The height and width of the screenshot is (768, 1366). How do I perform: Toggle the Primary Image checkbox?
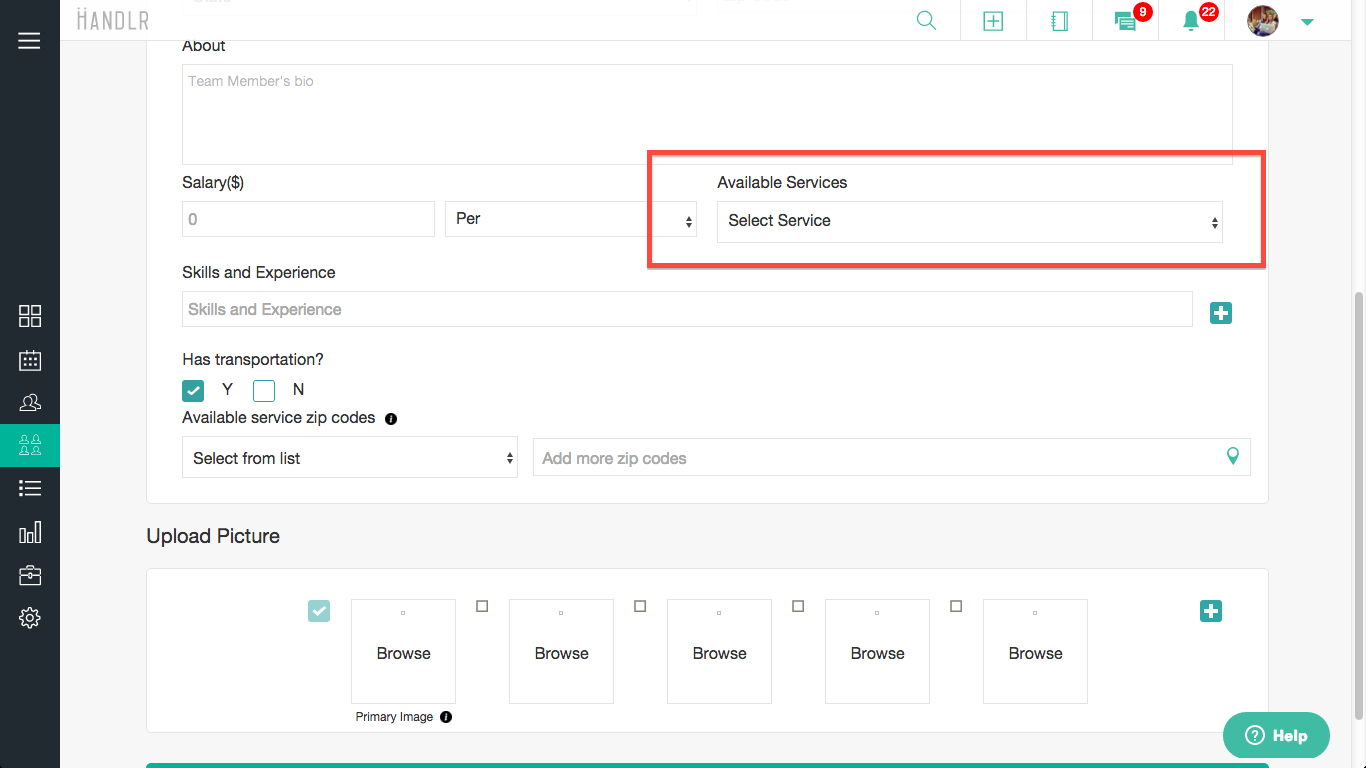(319, 610)
